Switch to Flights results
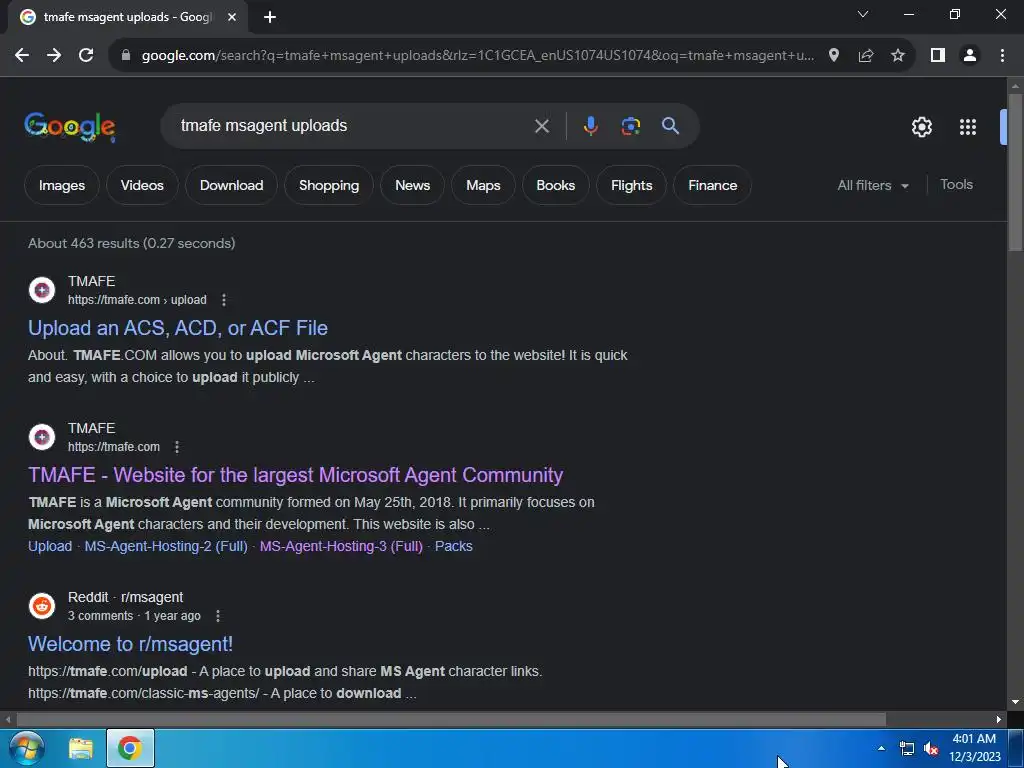Viewport: 1024px width, 768px height. point(632,185)
